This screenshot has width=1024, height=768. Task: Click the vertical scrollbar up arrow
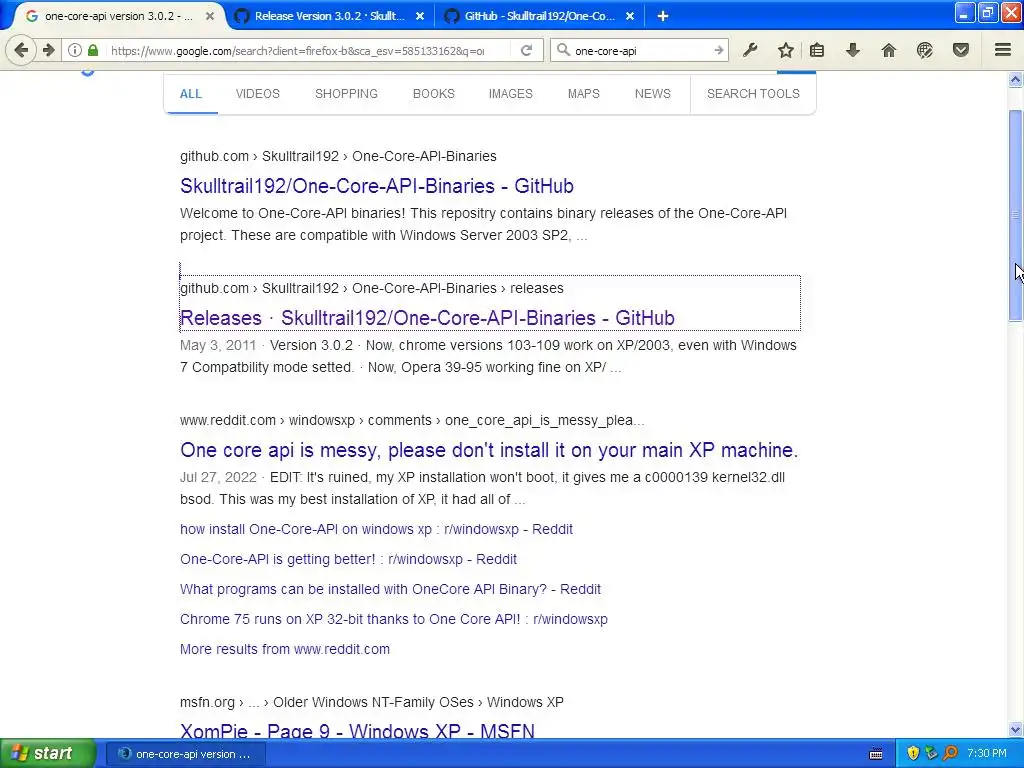[x=1015, y=80]
